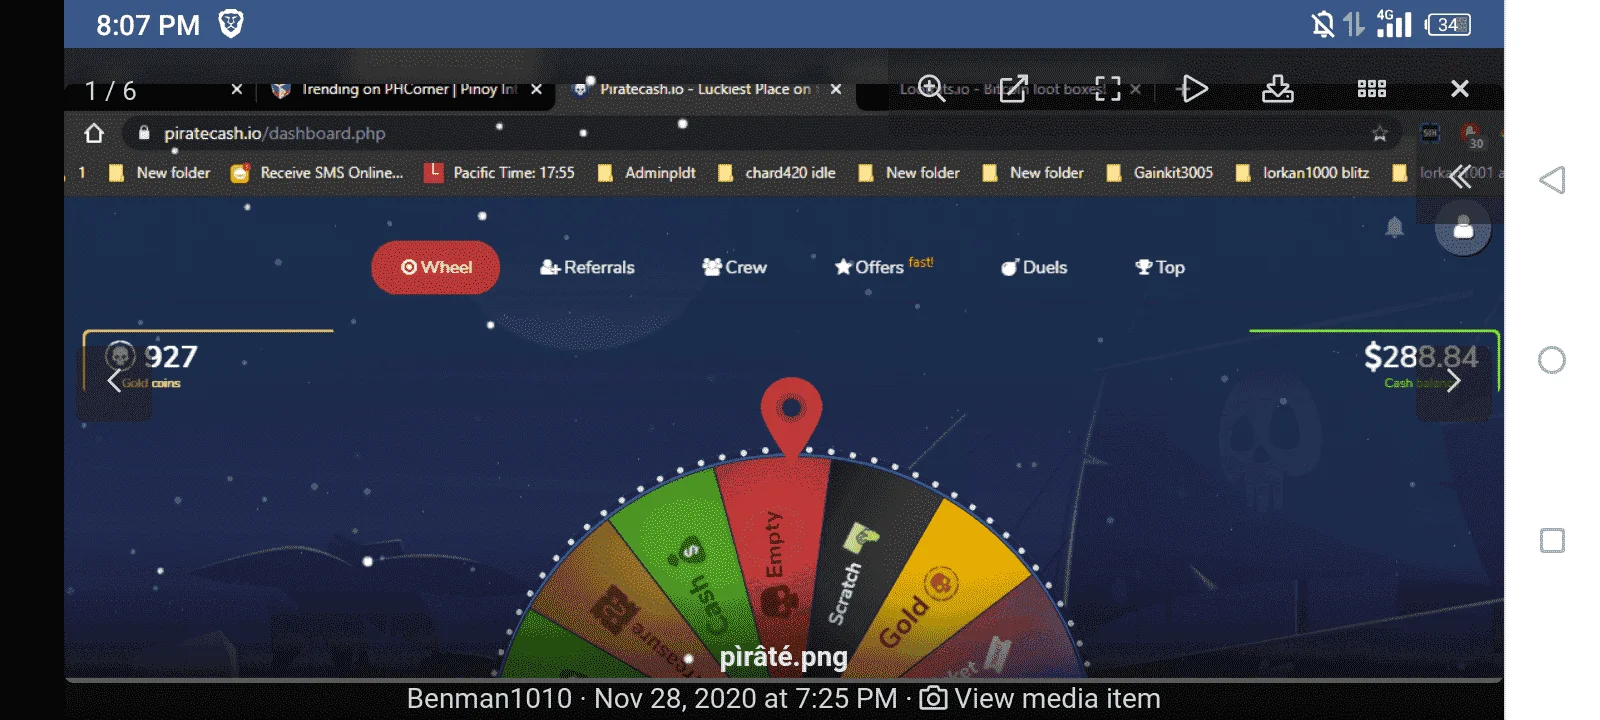Close the media viewer X
Screen dimensions: 1600x720
point(1460,88)
